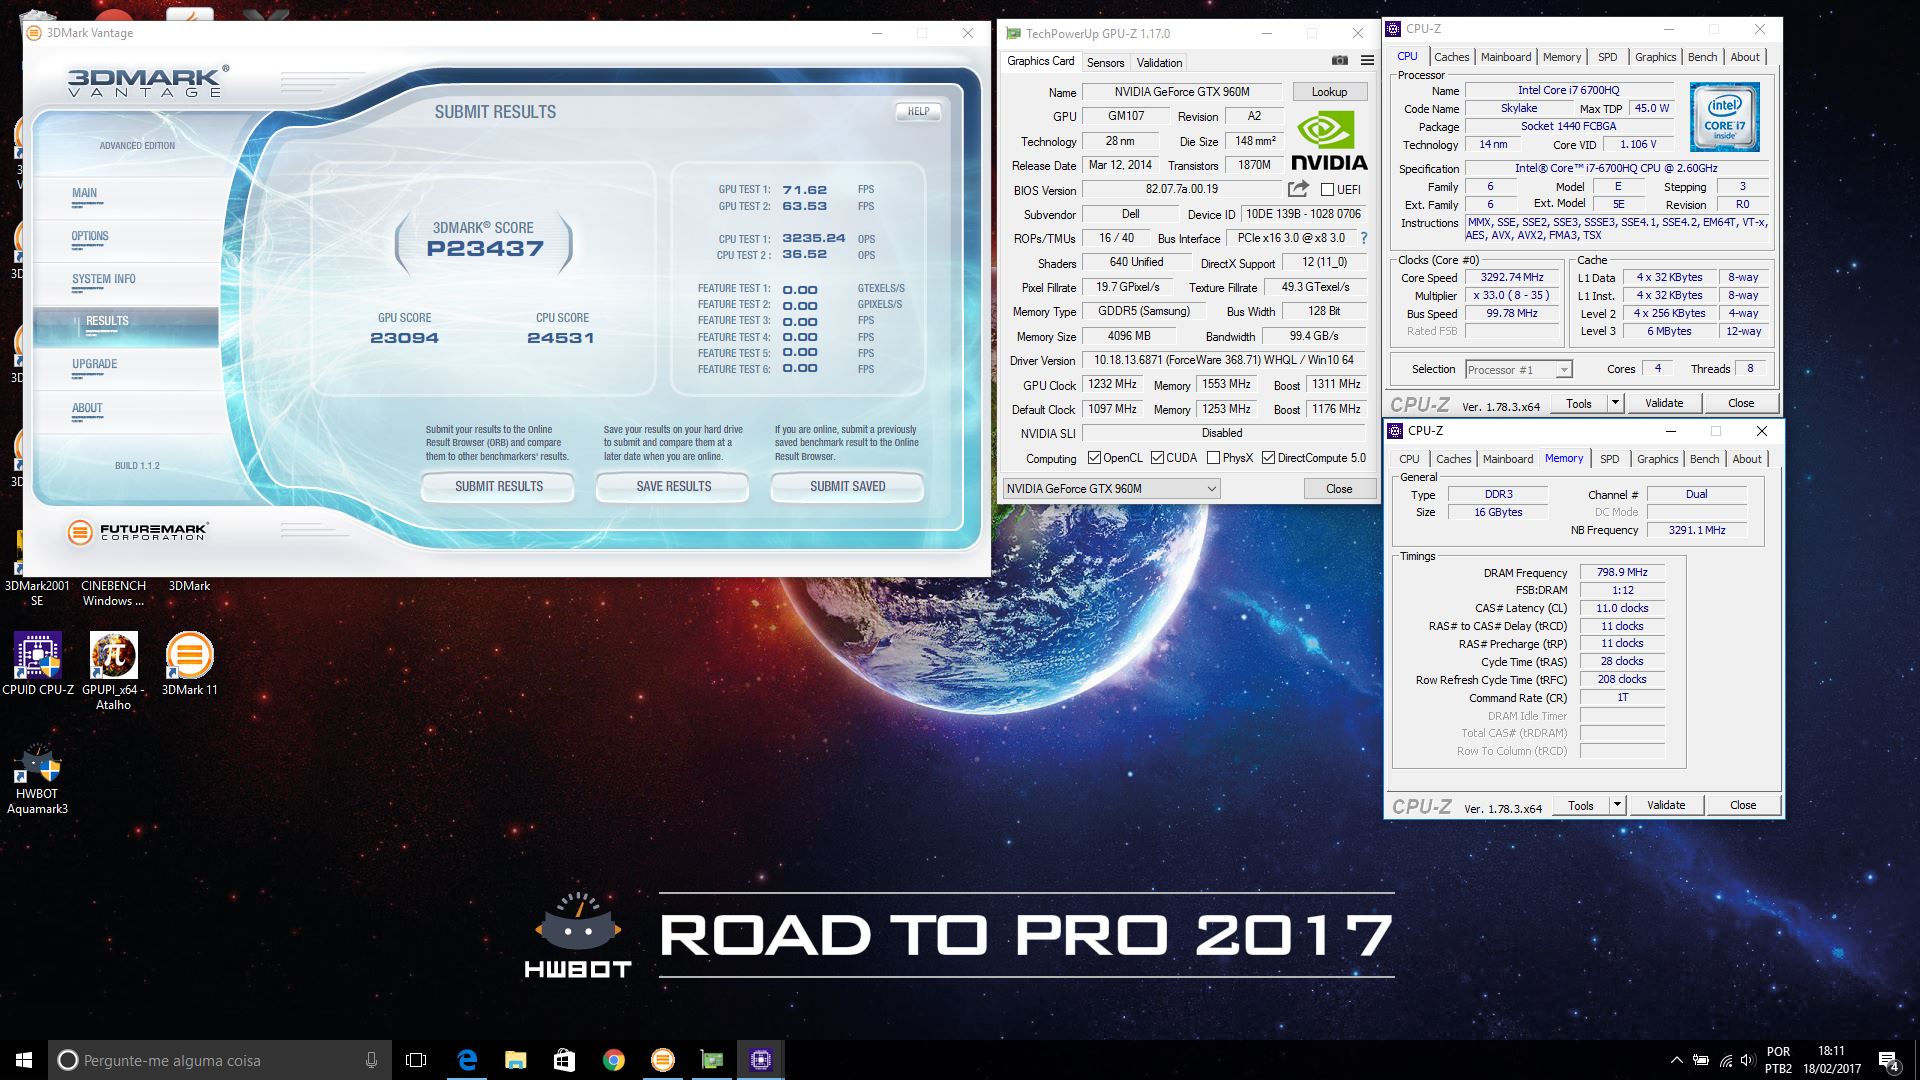Click the BIOS share/export icon in GPU-Z
The height and width of the screenshot is (1080, 1920).
pos(1298,189)
